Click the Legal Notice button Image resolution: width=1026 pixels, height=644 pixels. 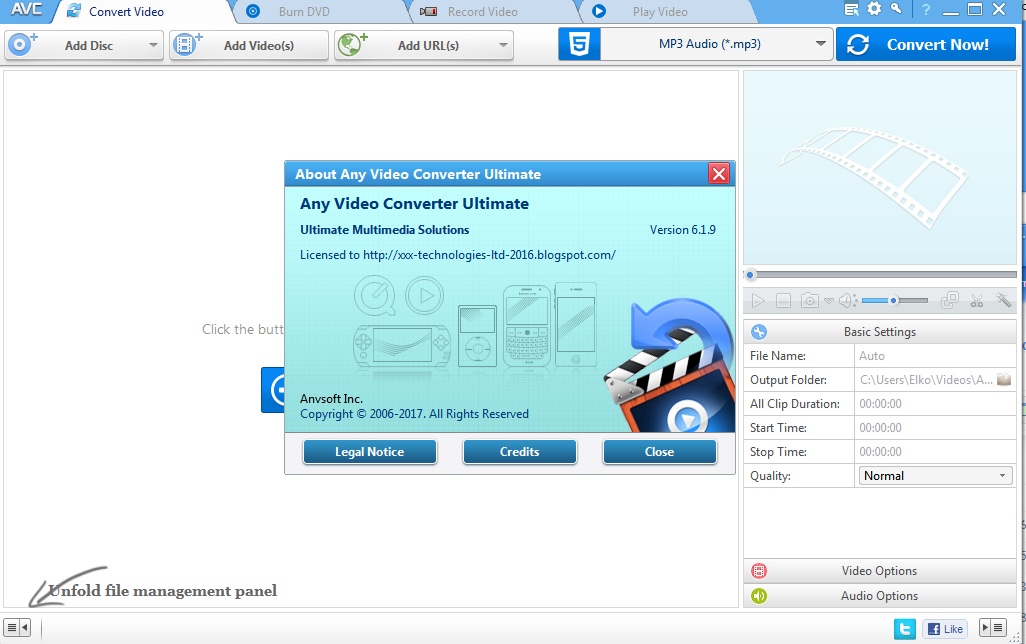tap(370, 452)
